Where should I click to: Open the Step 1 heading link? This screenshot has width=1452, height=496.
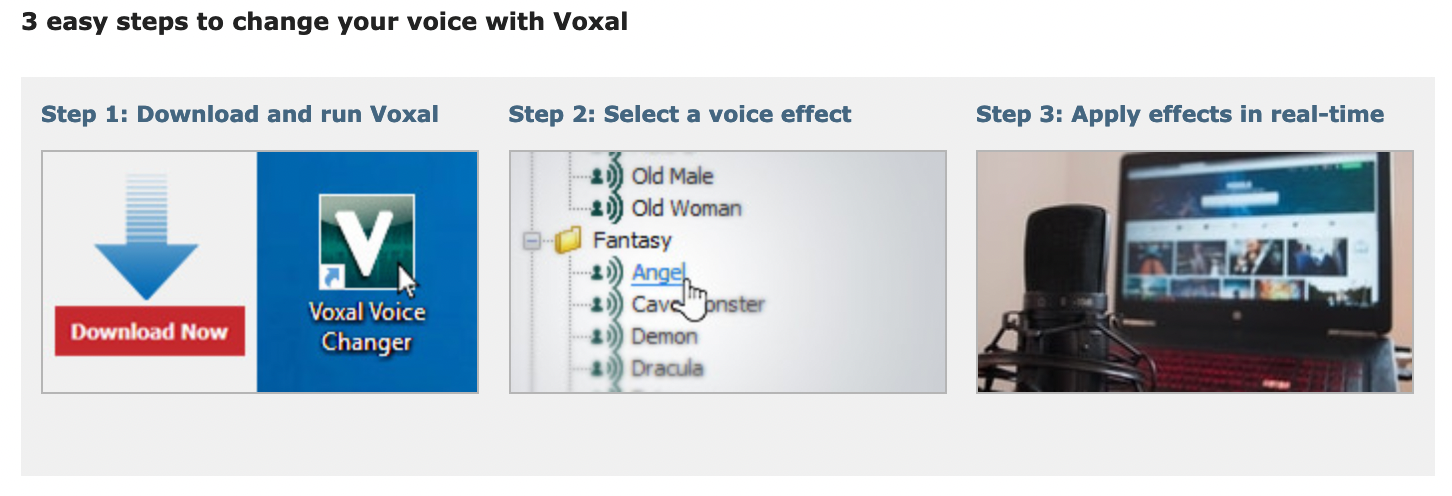click(x=240, y=114)
